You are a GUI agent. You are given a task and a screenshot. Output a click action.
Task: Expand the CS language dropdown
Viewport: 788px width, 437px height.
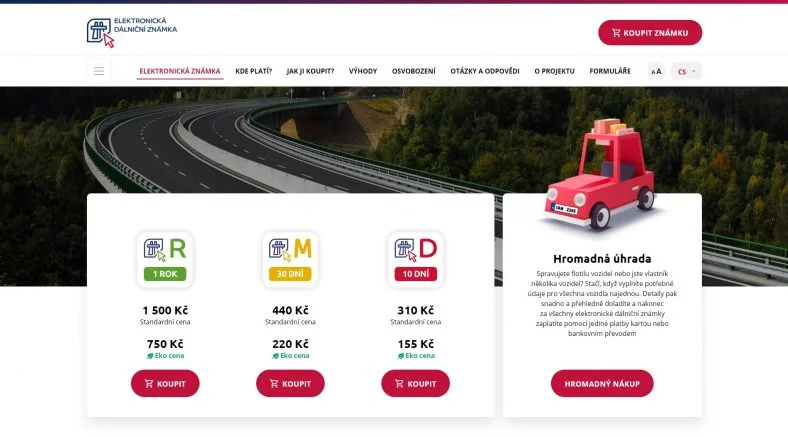[x=686, y=71]
